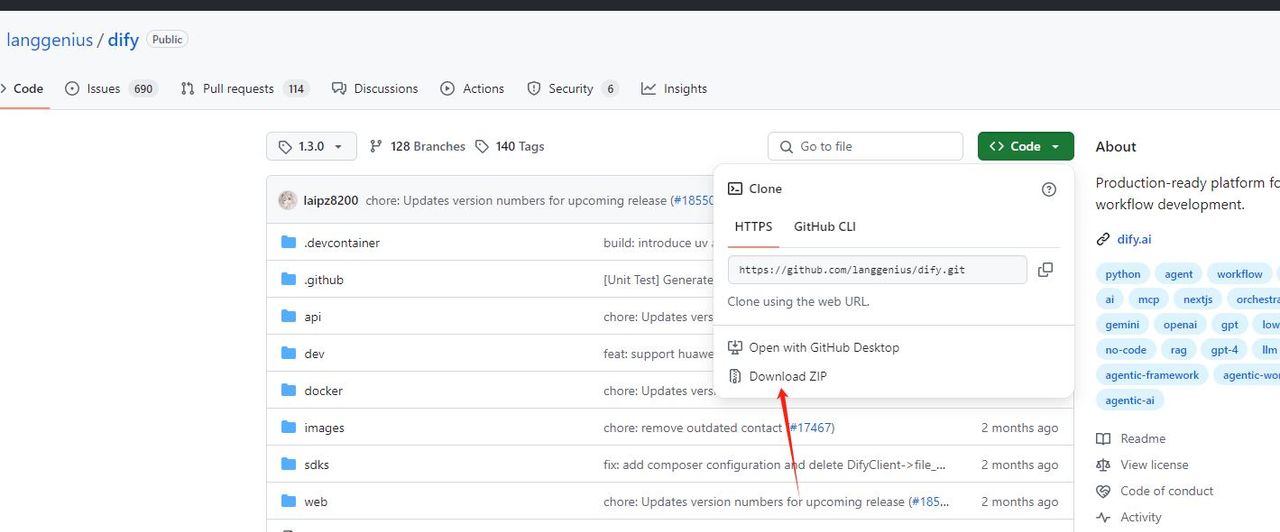View the 128 Branches list

tap(417, 146)
